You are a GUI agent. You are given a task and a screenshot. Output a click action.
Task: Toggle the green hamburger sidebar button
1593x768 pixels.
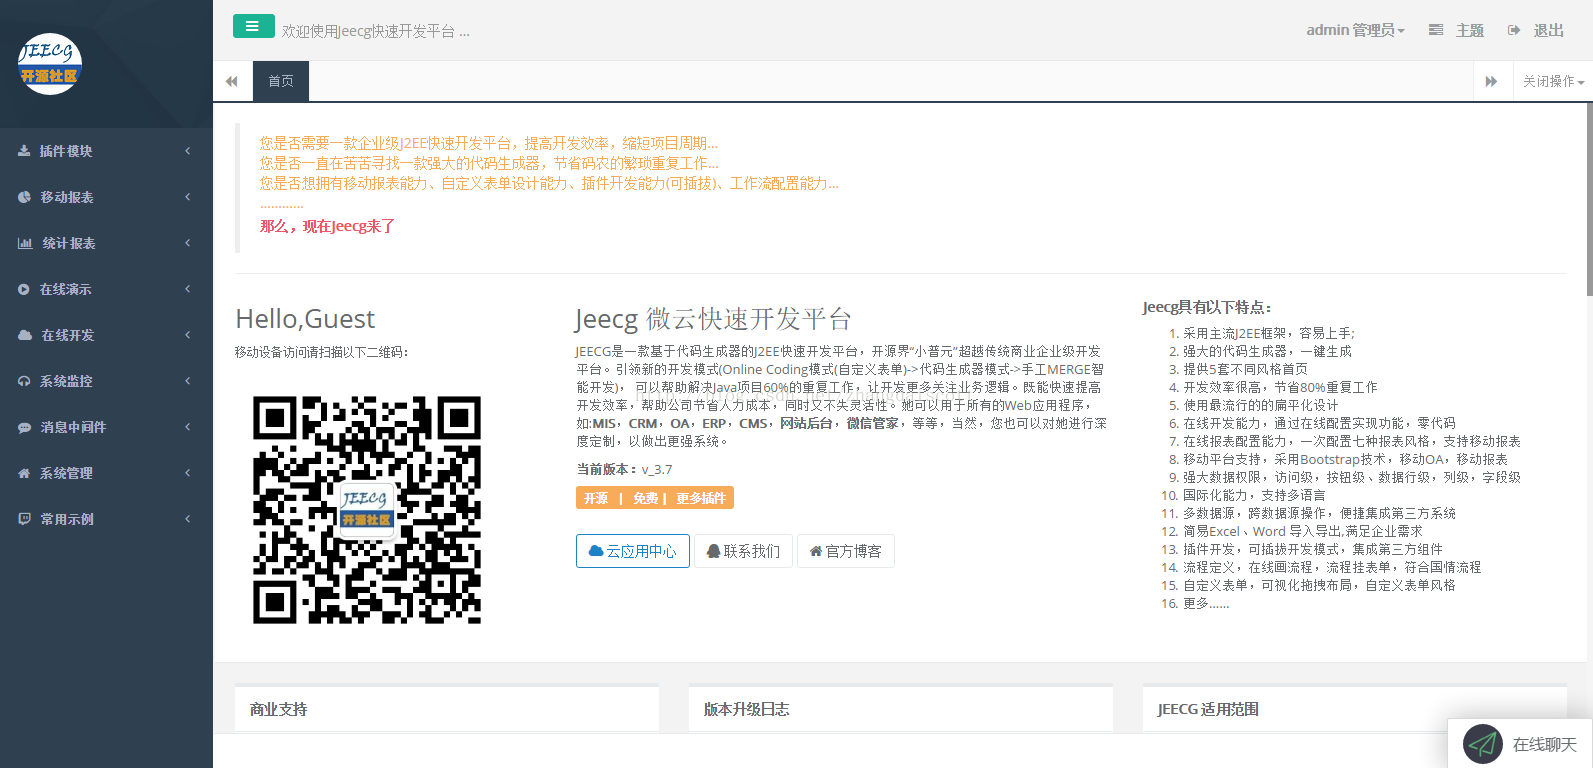253,26
